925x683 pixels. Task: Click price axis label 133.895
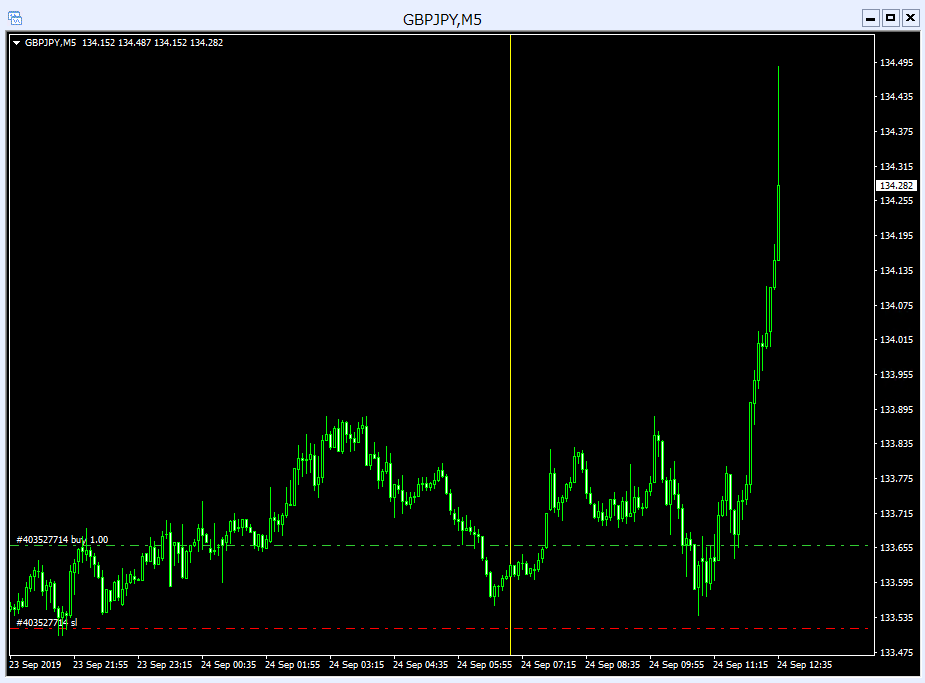click(896, 409)
